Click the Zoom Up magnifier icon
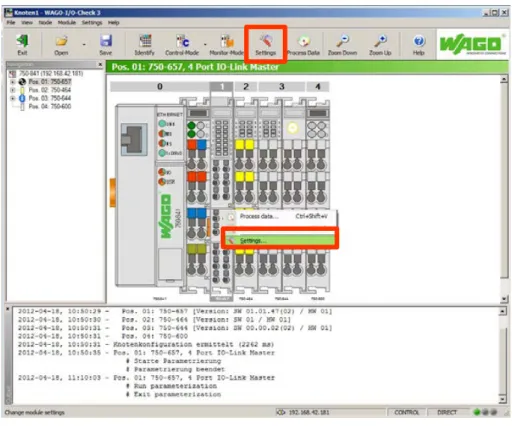This screenshot has height=426, width=512. (380, 45)
